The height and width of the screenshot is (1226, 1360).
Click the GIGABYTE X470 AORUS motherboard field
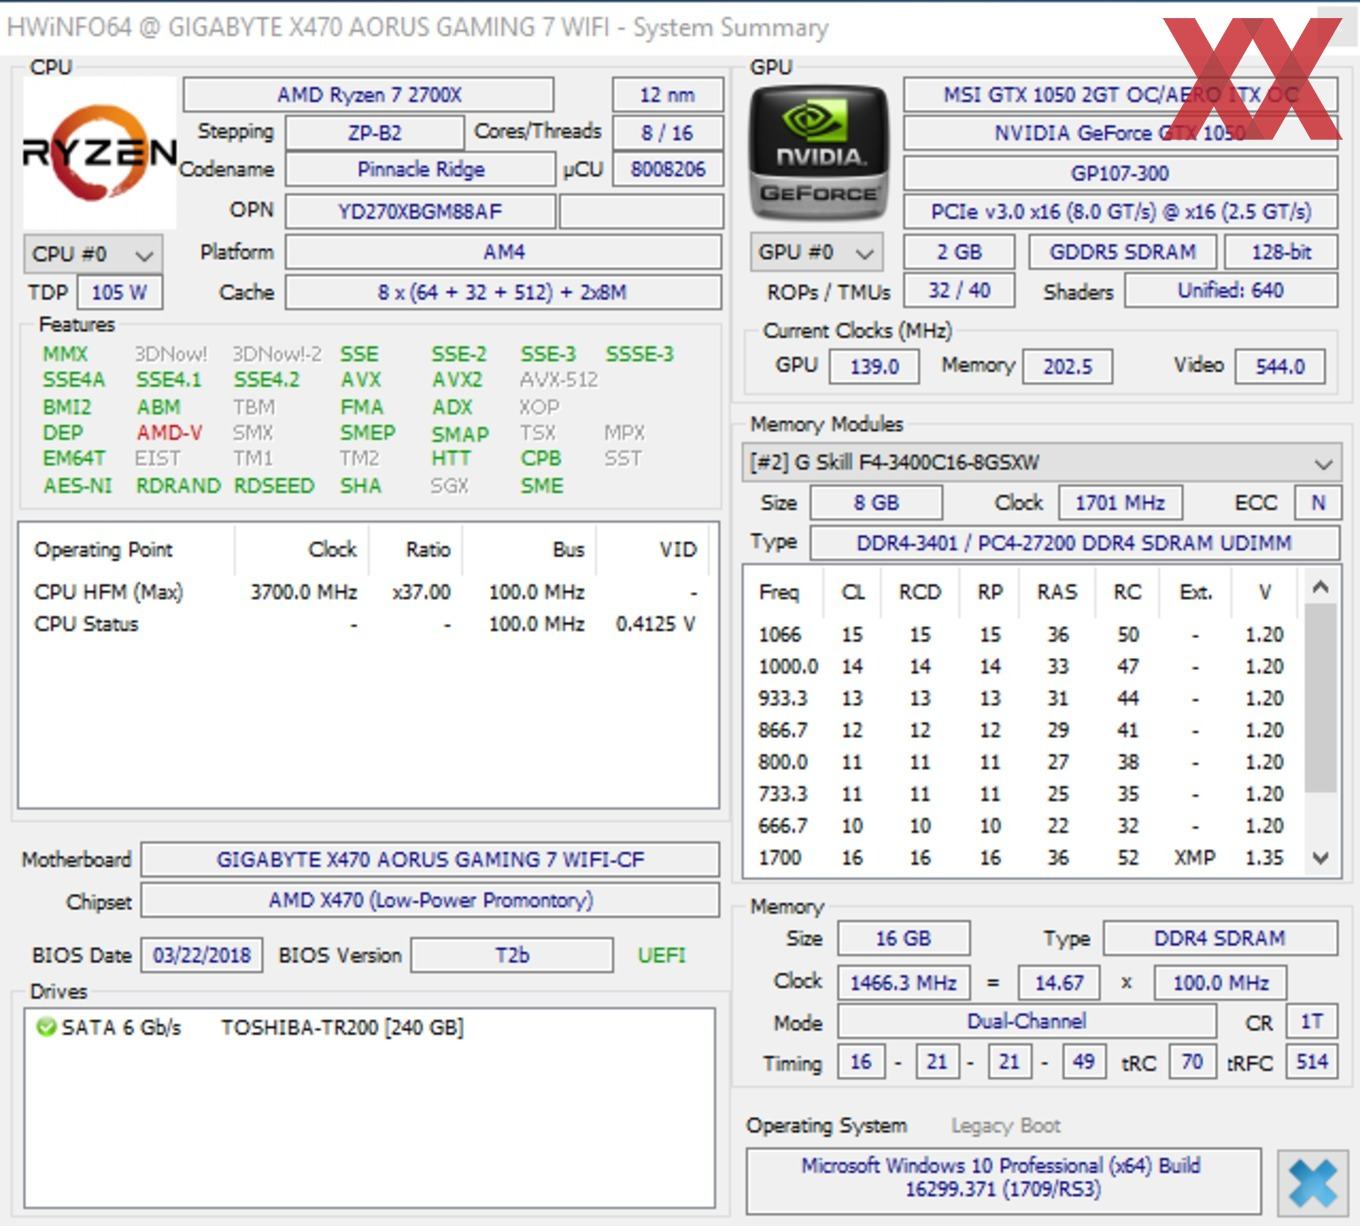point(430,859)
